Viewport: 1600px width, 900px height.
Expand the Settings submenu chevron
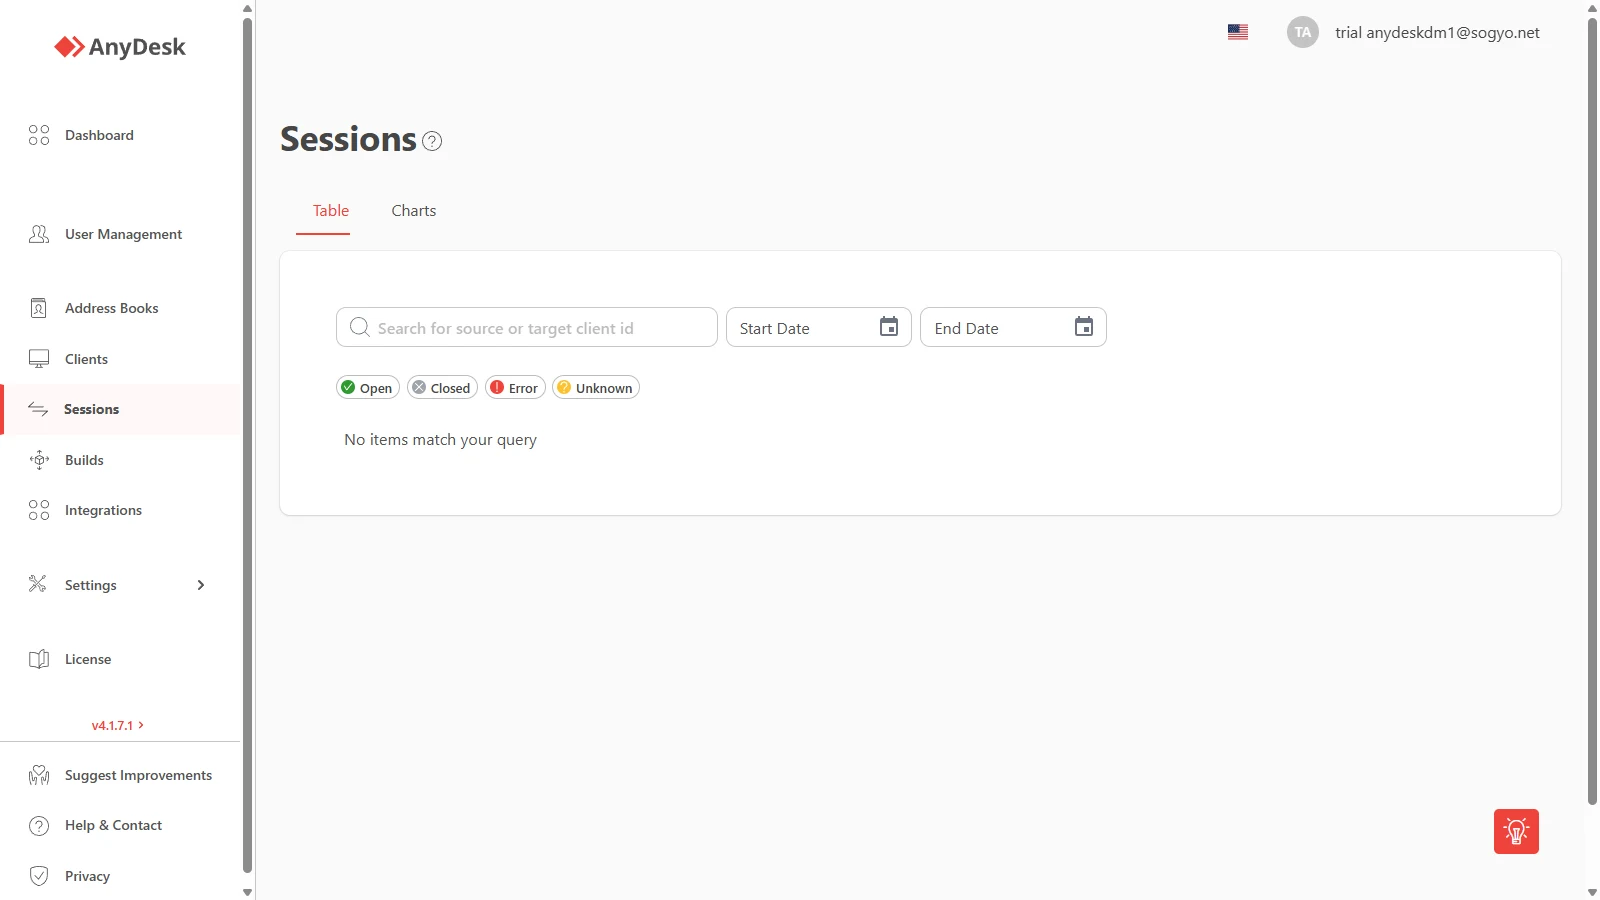201,585
